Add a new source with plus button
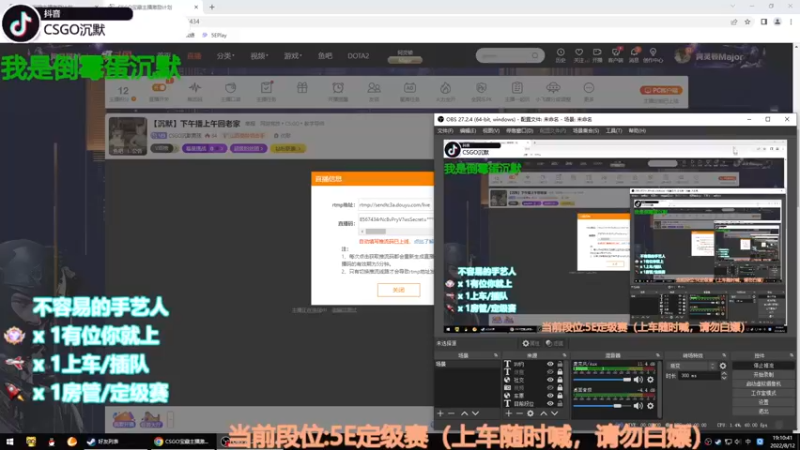 click(x=509, y=413)
